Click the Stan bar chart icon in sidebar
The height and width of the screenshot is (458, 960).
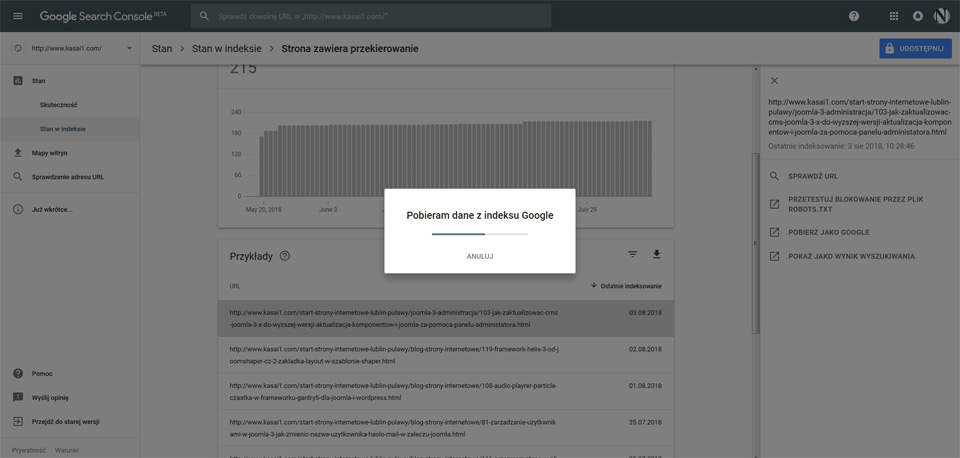coord(18,80)
